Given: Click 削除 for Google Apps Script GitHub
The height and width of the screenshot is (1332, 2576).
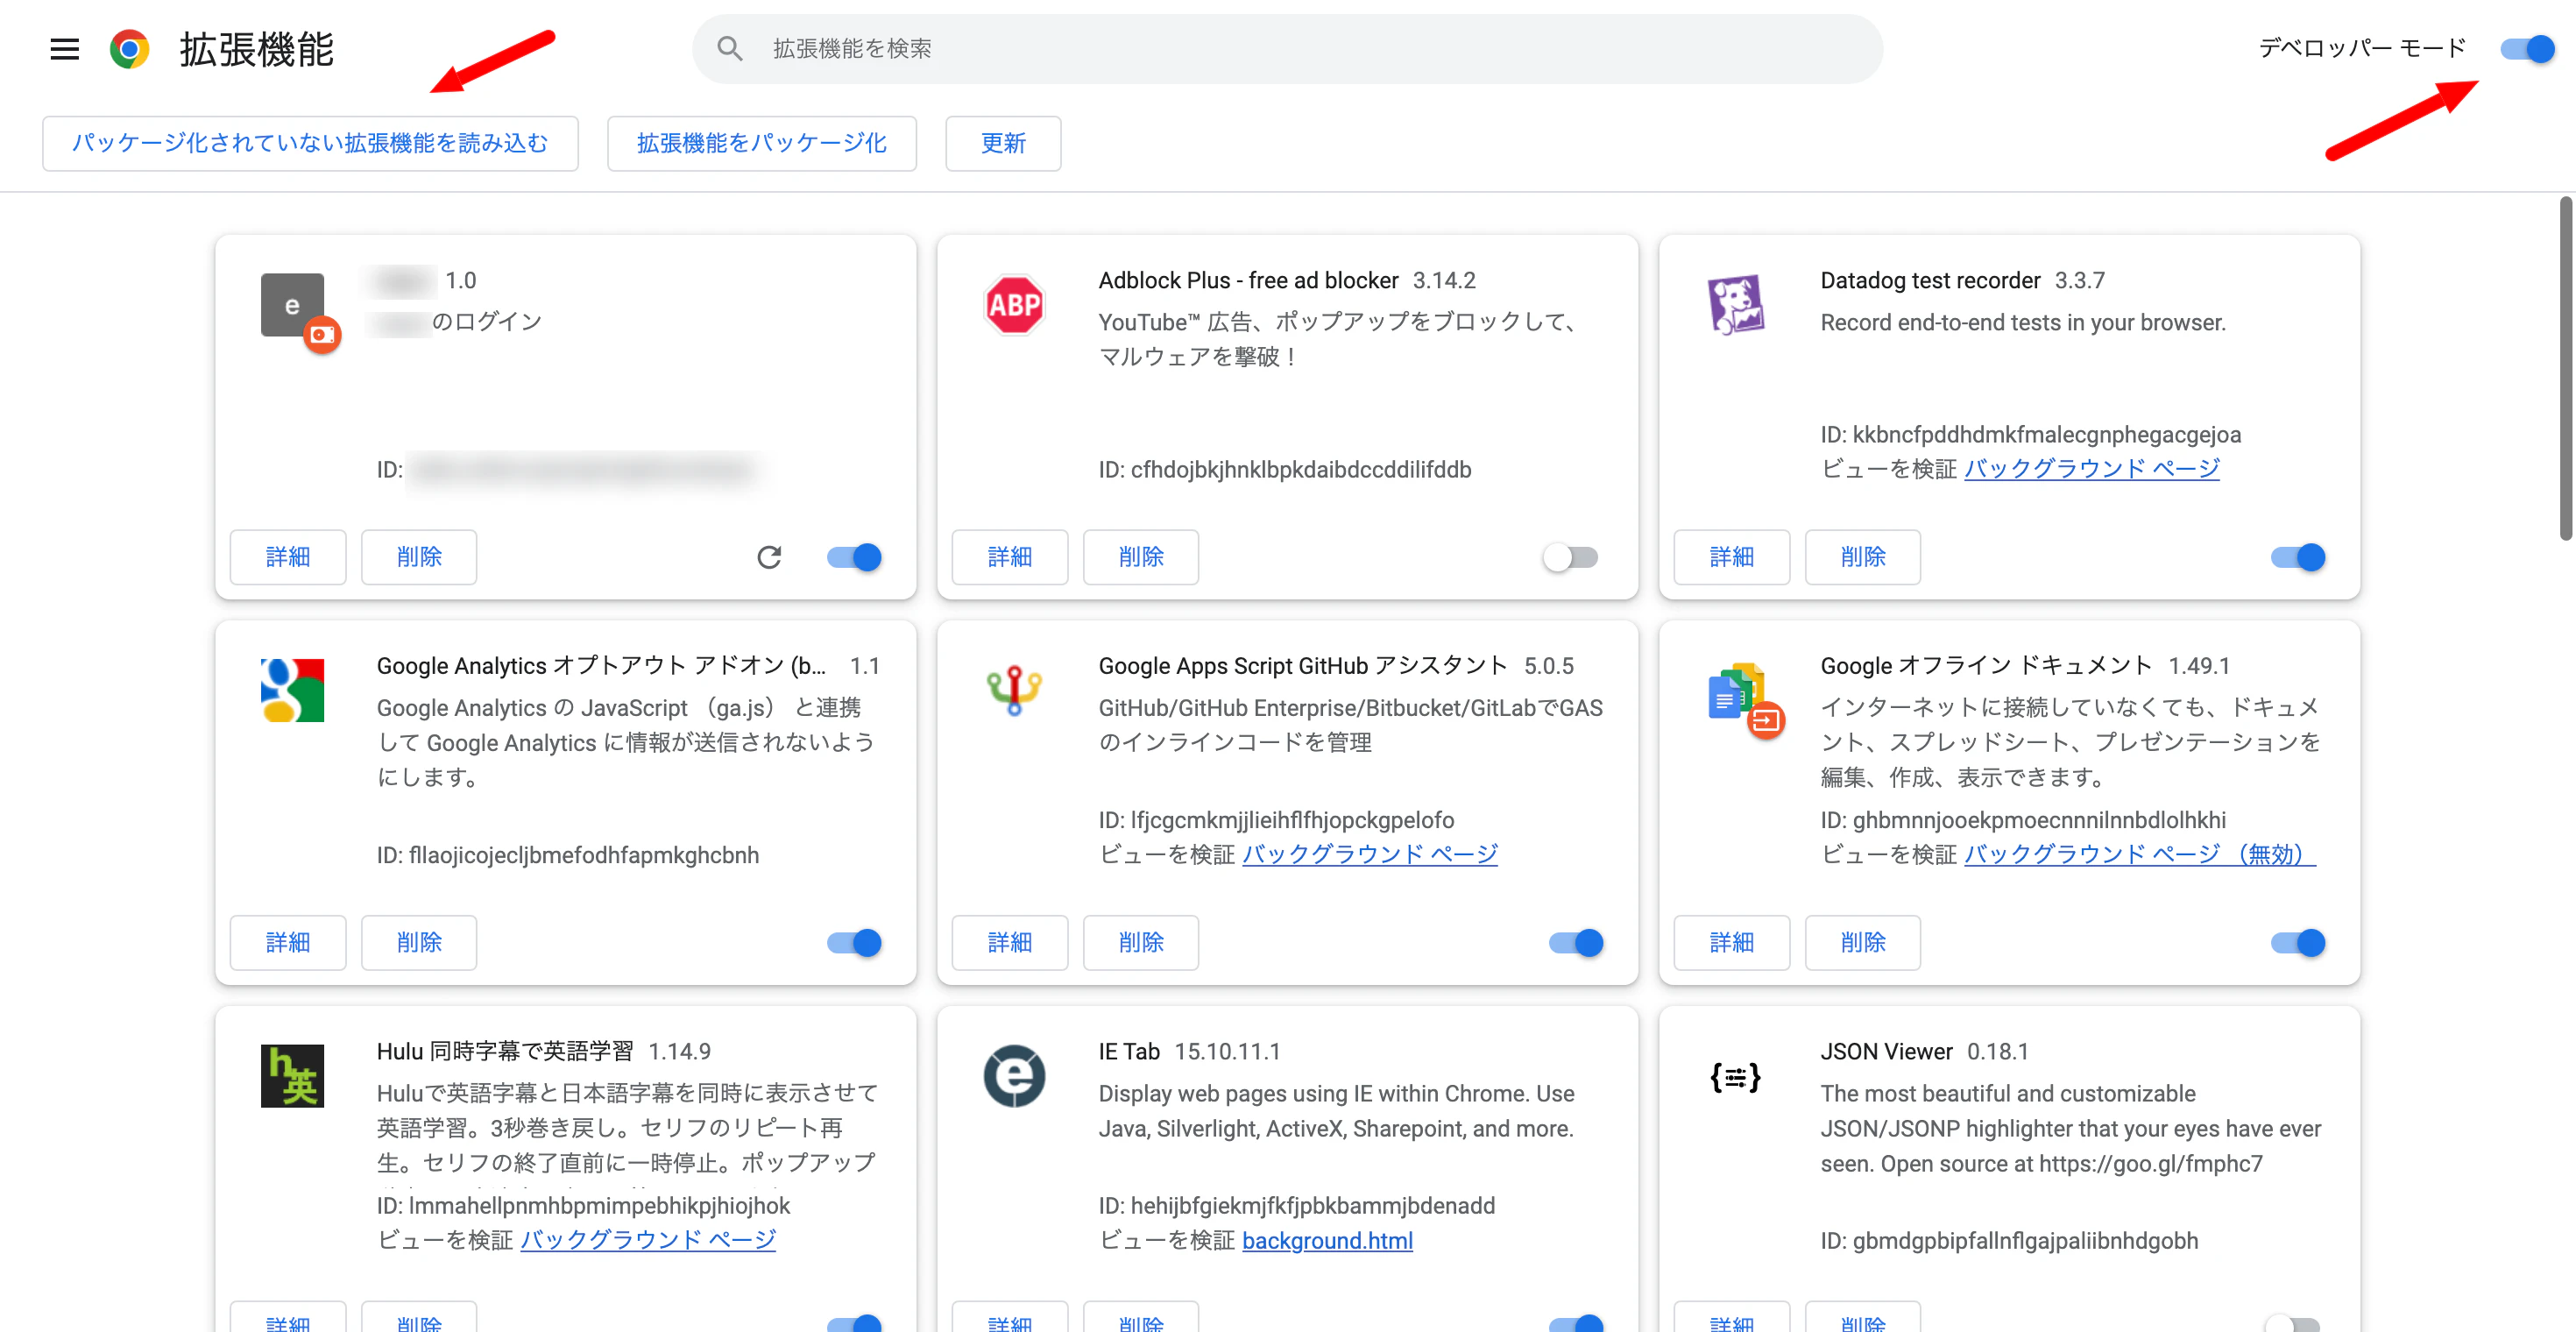Looking at the screenshot, I should tap(1141, 943).
